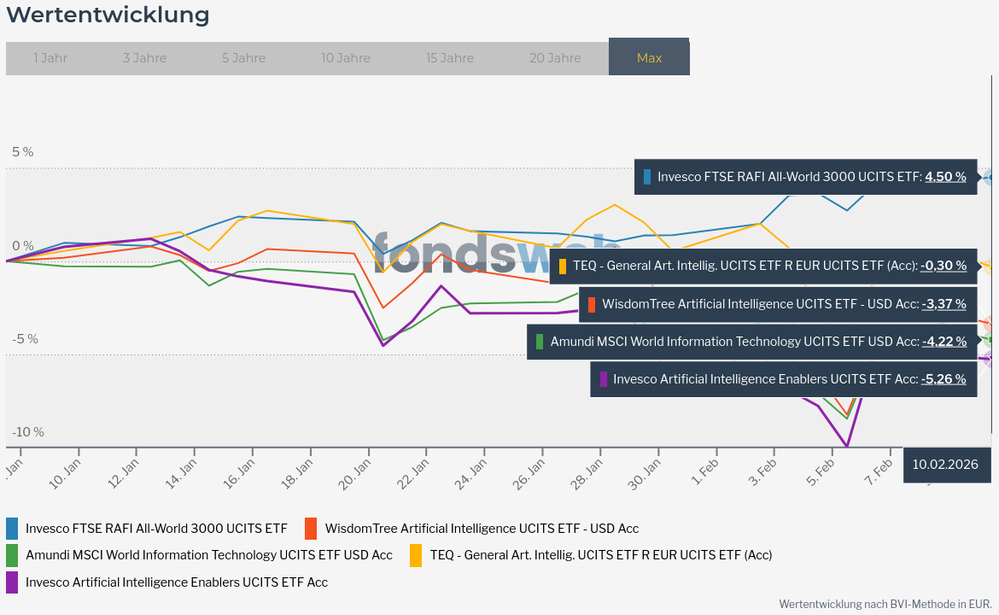Image resolution: width=999 pixels, height=615 pixels.
Task: Open the 15 Jahre time range
Action: click(450, 58)
